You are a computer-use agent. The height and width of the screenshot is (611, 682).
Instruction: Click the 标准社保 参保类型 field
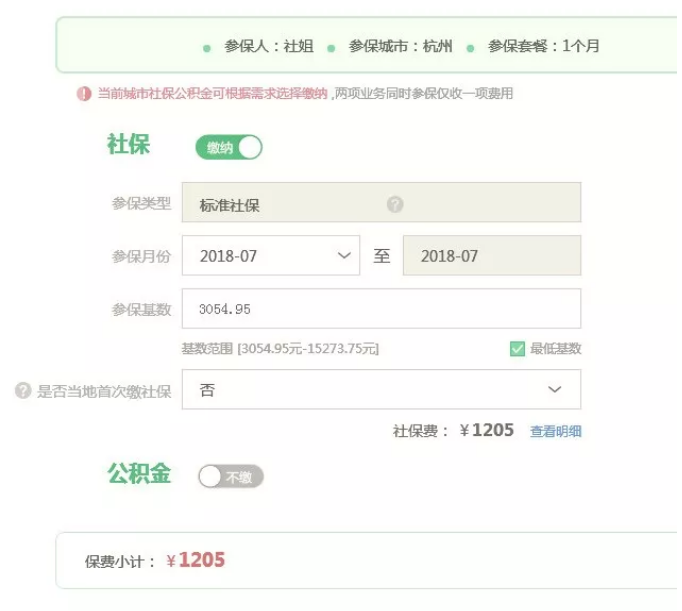pos(380,203)
